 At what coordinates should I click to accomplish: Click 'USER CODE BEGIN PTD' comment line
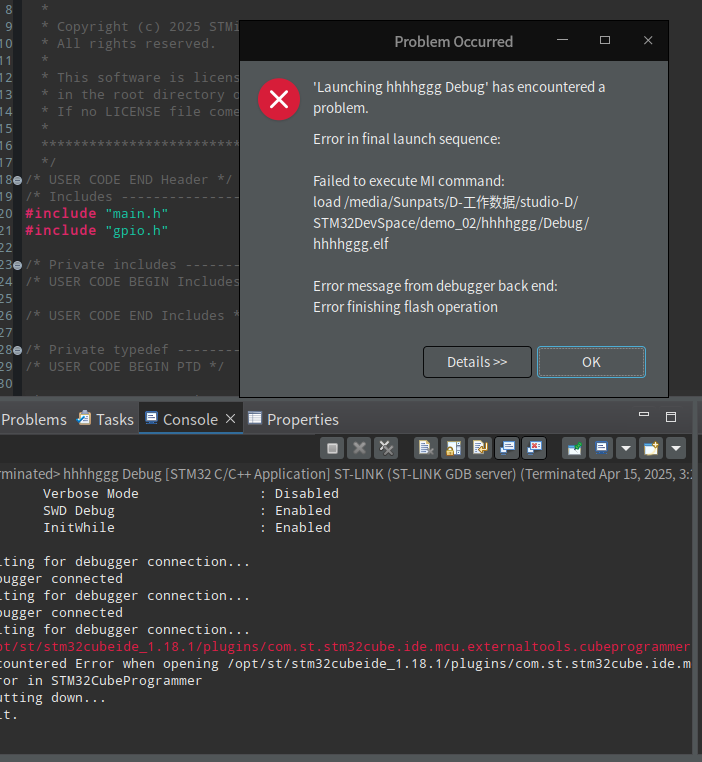coord(125,366)
